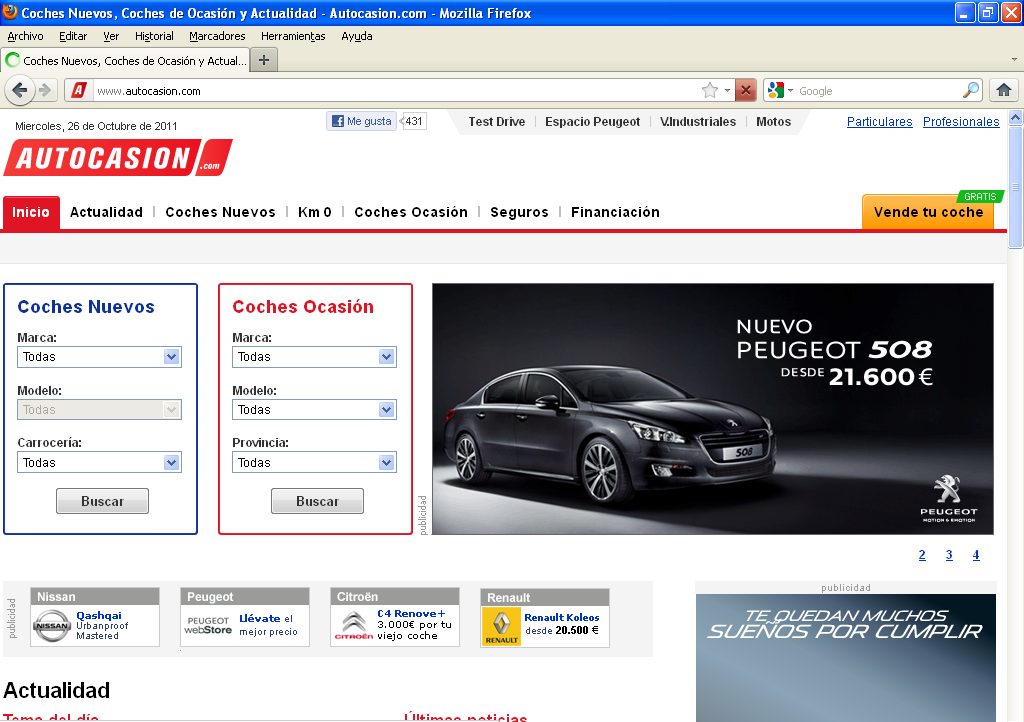
Task: Bookmark this page with the star icon
Action: pyautogui.click(x=710, y=90)
